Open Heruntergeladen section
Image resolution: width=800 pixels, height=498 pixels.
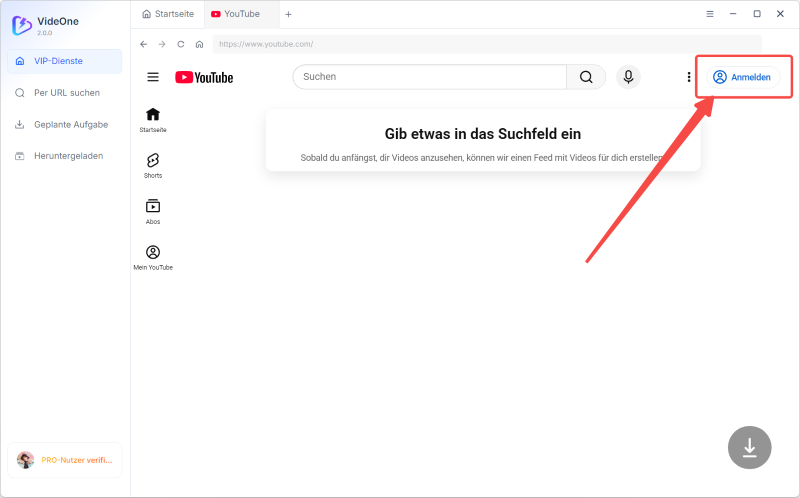[65, 156]
